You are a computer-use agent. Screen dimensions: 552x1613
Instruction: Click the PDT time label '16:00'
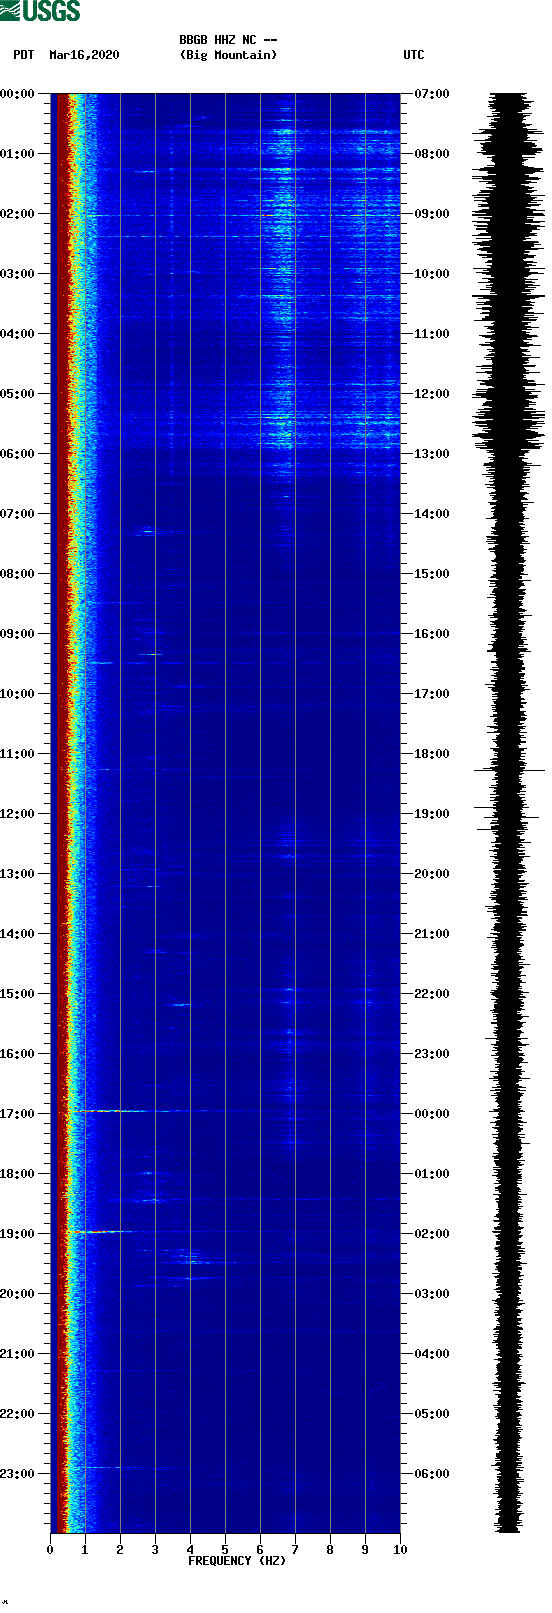pos(18,1054)
